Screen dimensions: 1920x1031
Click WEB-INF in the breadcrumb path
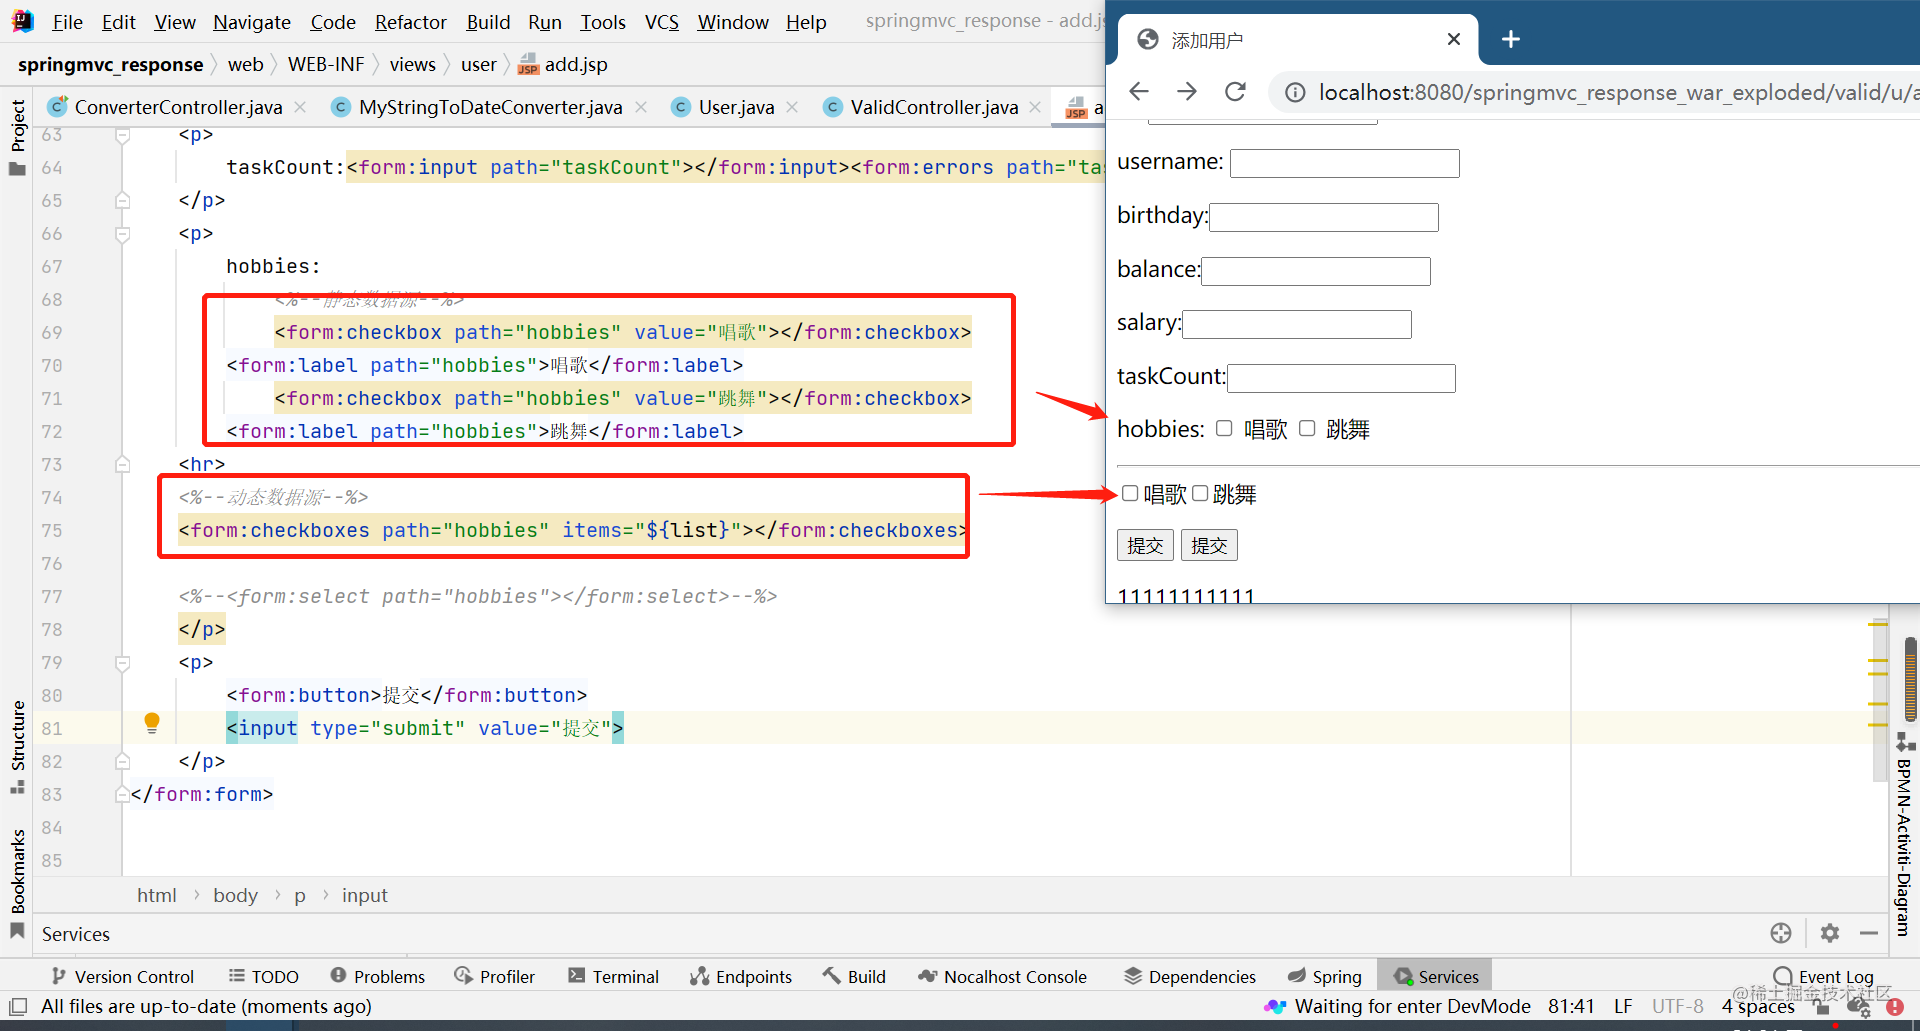[326, 64]
